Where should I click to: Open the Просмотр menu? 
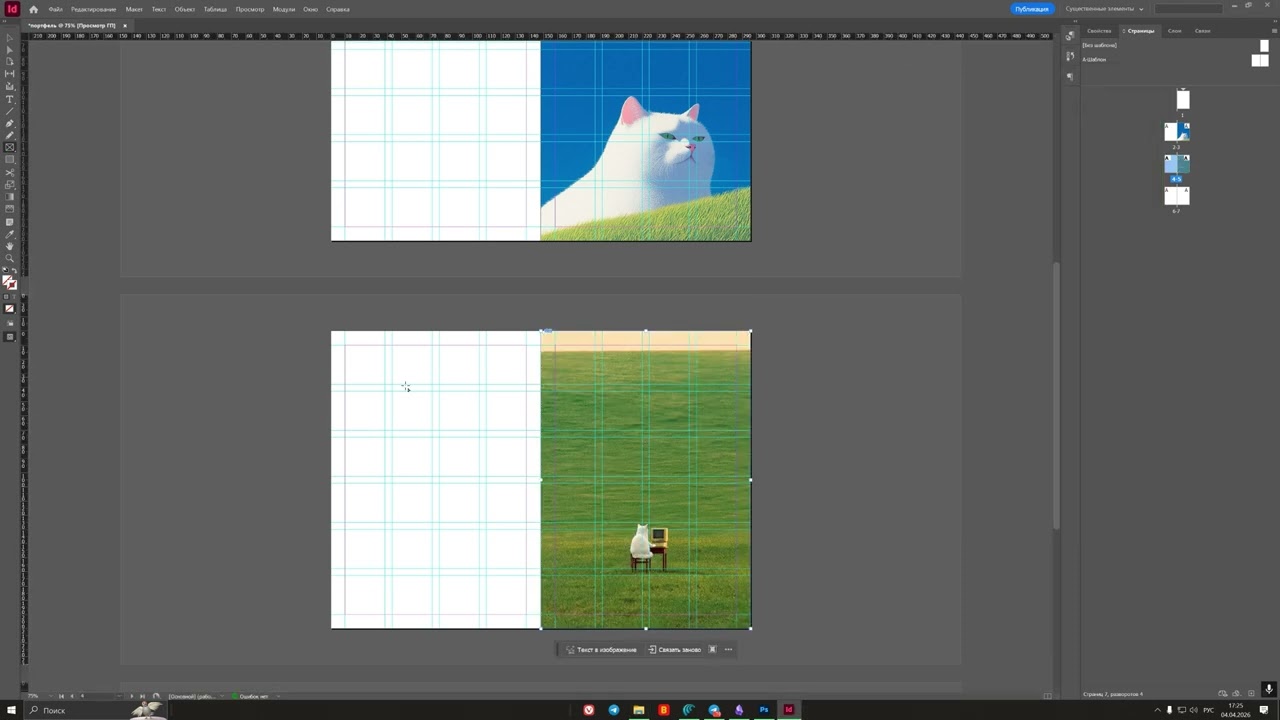tap(250, 9)
